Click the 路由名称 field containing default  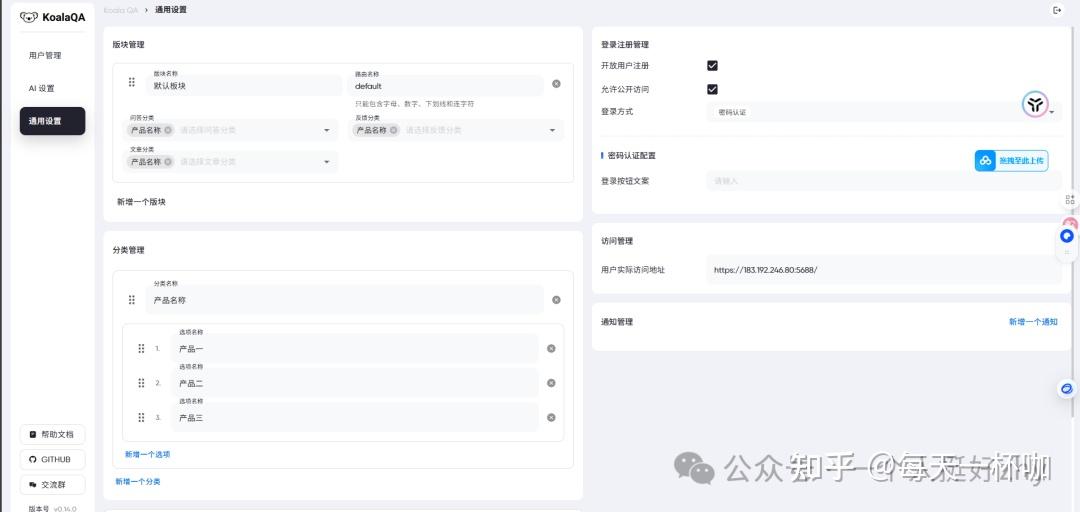tap(446, 85)
